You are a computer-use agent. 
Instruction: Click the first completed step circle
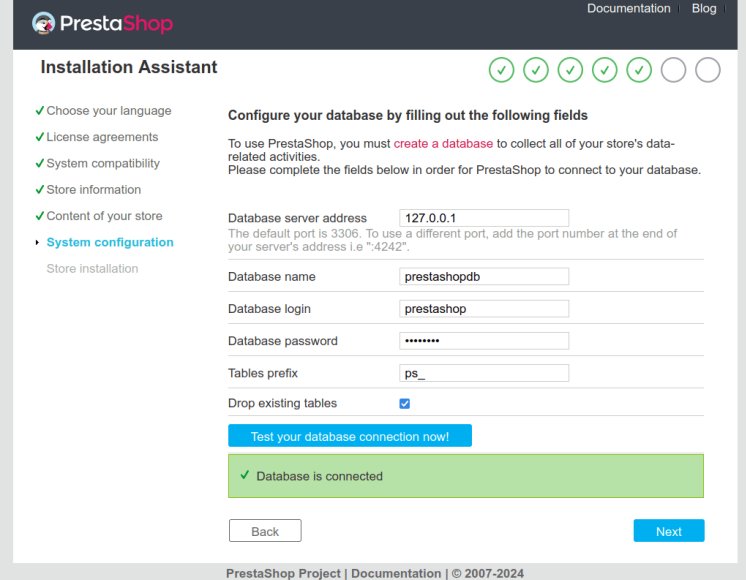click(501, 70)
